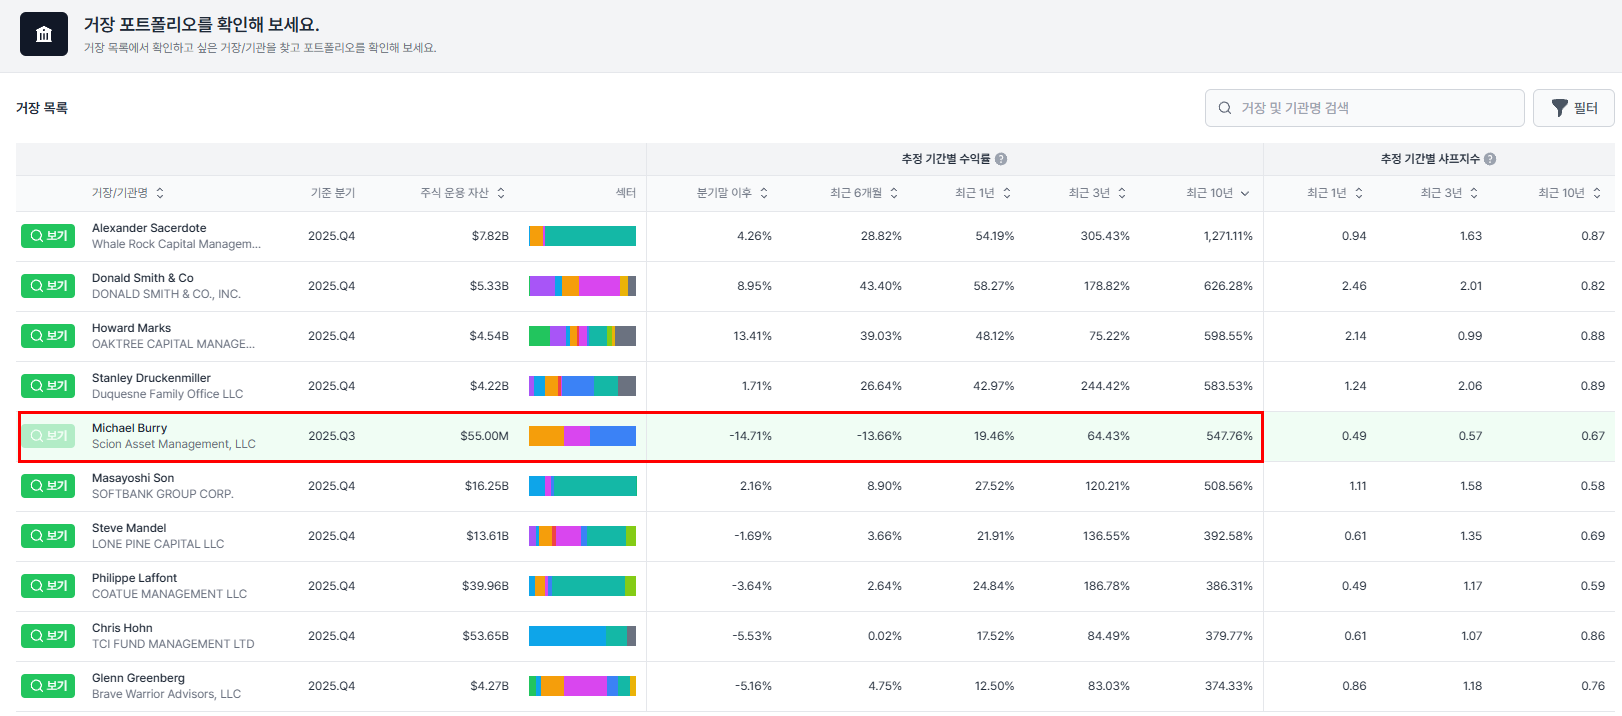Sort by 거장/기관명 column
The image size is (1622, 716).
point(128,193)
